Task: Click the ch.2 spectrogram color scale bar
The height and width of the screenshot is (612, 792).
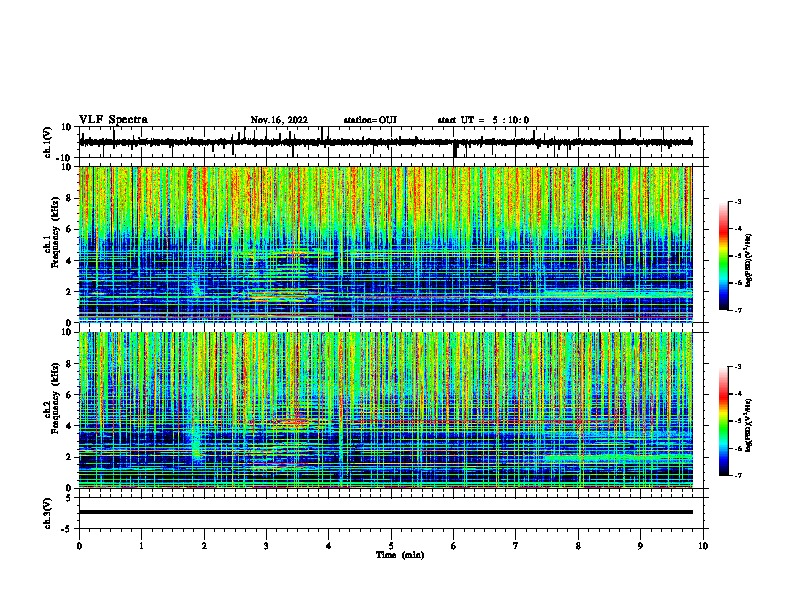Action: (723, 421)
